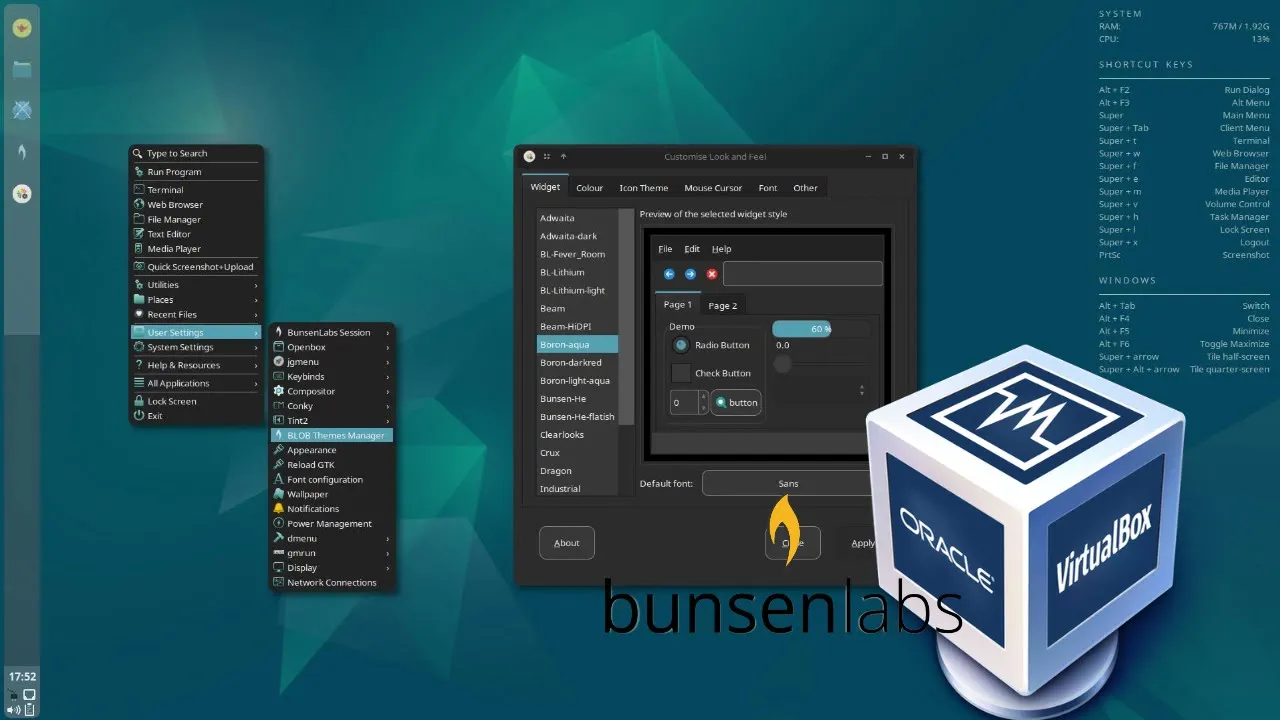Viewport: 1280px width, 720px height.
Task: Expand the Help & Resources submenu arrow
Action: click(x=256, y=365)
